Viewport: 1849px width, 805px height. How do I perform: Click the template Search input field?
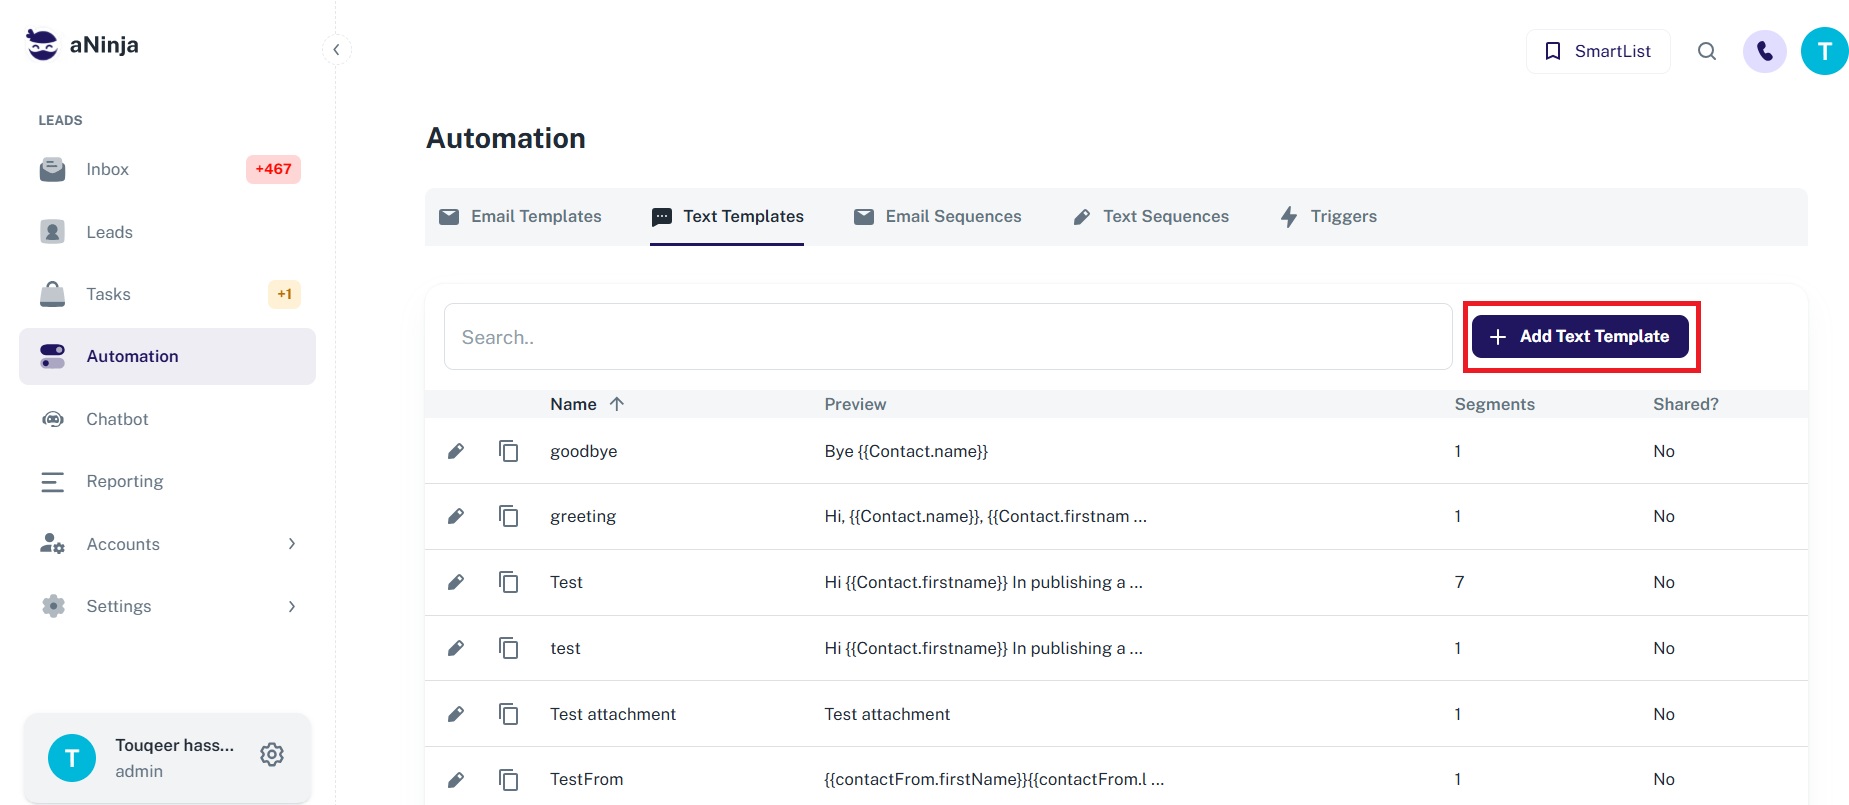point(947,337)
